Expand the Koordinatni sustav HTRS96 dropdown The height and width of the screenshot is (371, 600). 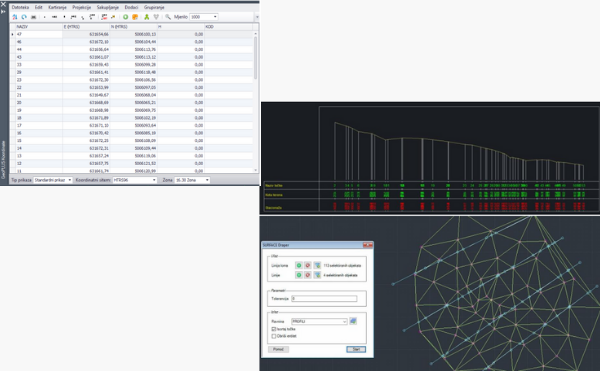click(x=135, y=180)
